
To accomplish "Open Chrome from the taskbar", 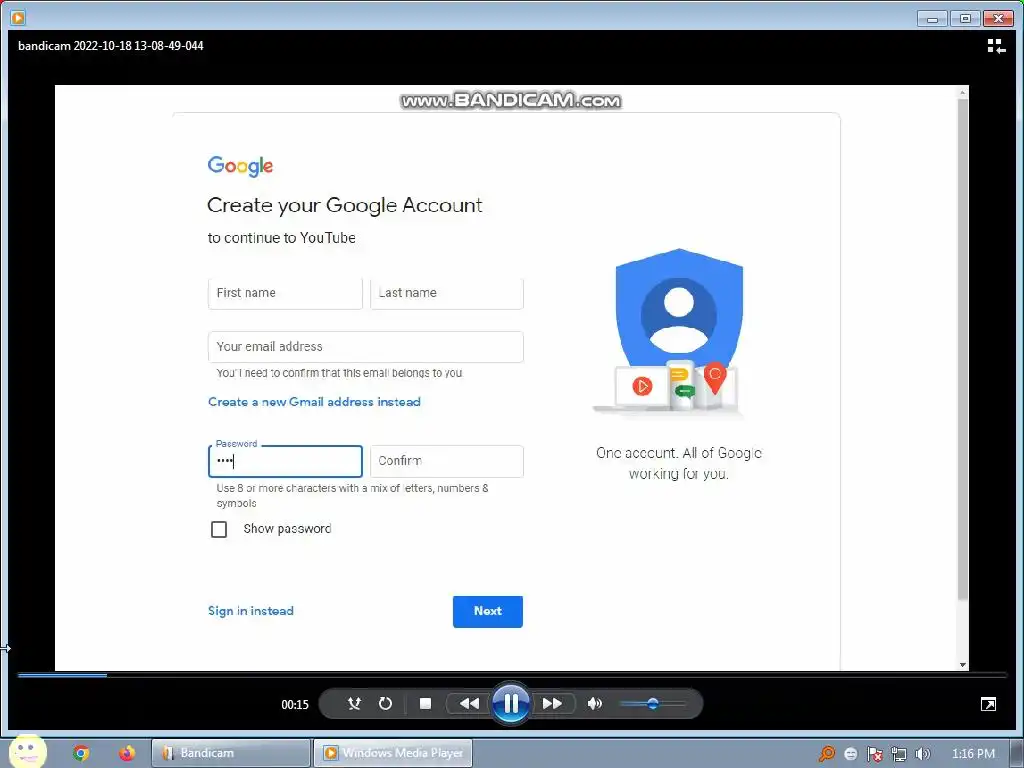I will coord(81,753).
